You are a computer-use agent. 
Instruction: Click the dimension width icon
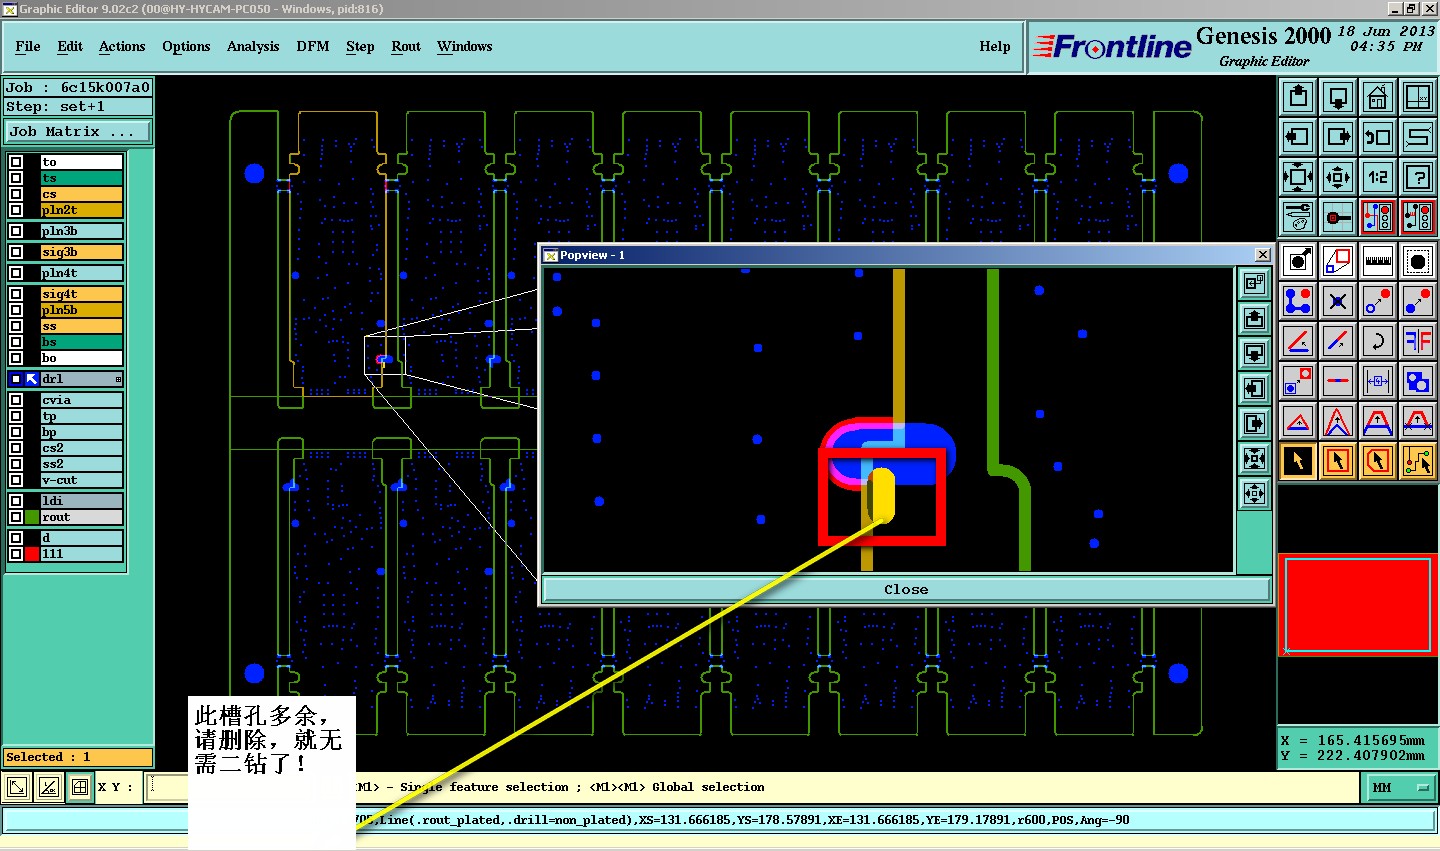point(1378,381)
